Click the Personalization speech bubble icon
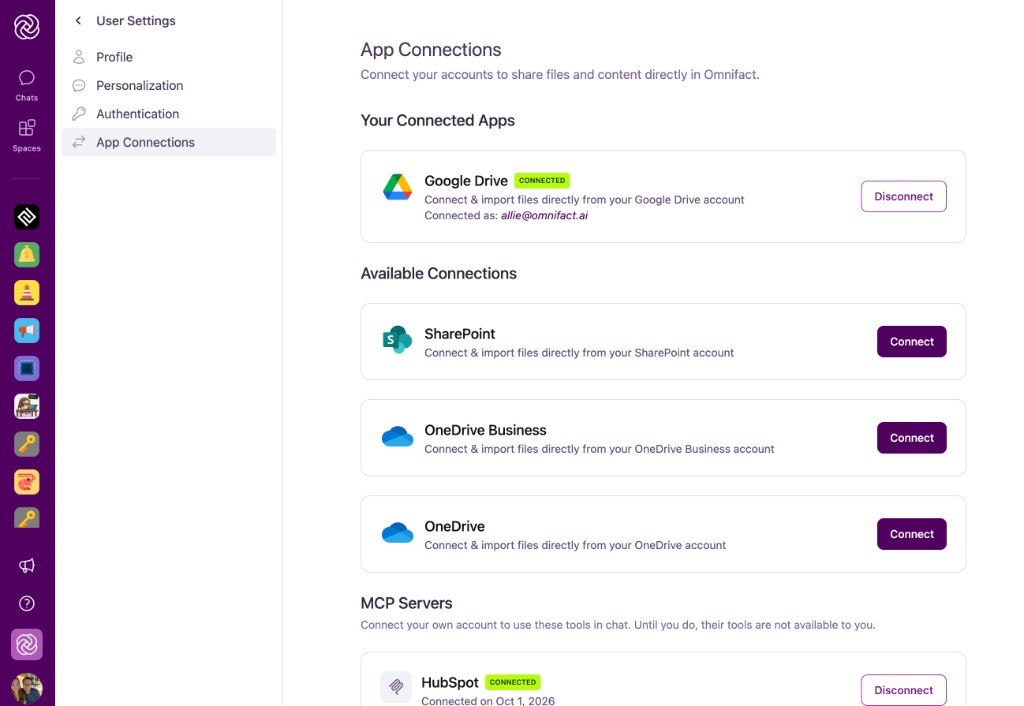This screenshot has height=706, width=1024. point(79,86)
